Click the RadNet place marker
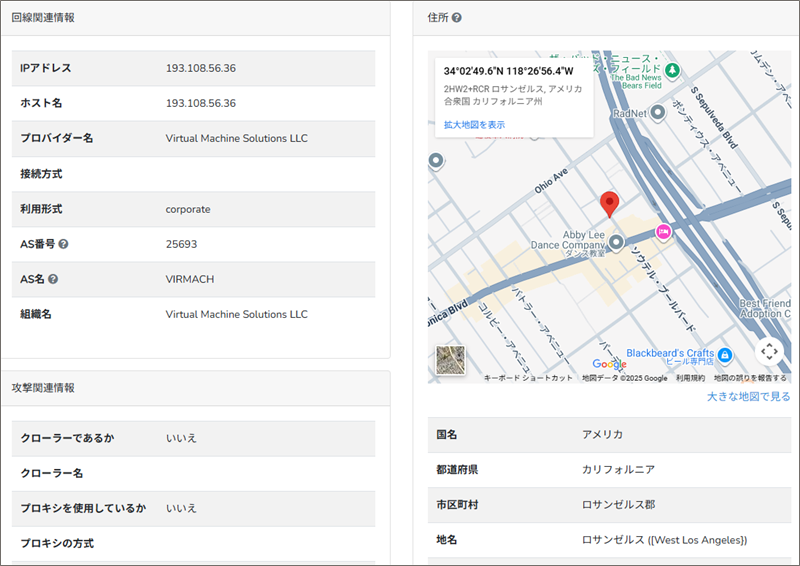The width and height of the screenshot is (800, 566). point(657,113)
